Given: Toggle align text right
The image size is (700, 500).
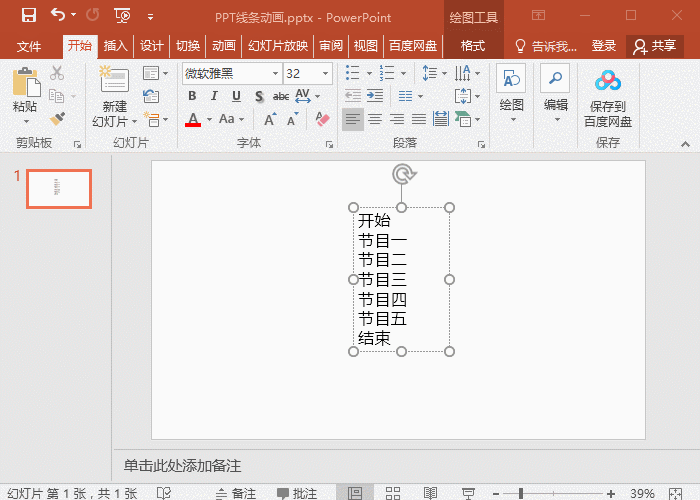Looking at the screenshot, I should 397,119.
